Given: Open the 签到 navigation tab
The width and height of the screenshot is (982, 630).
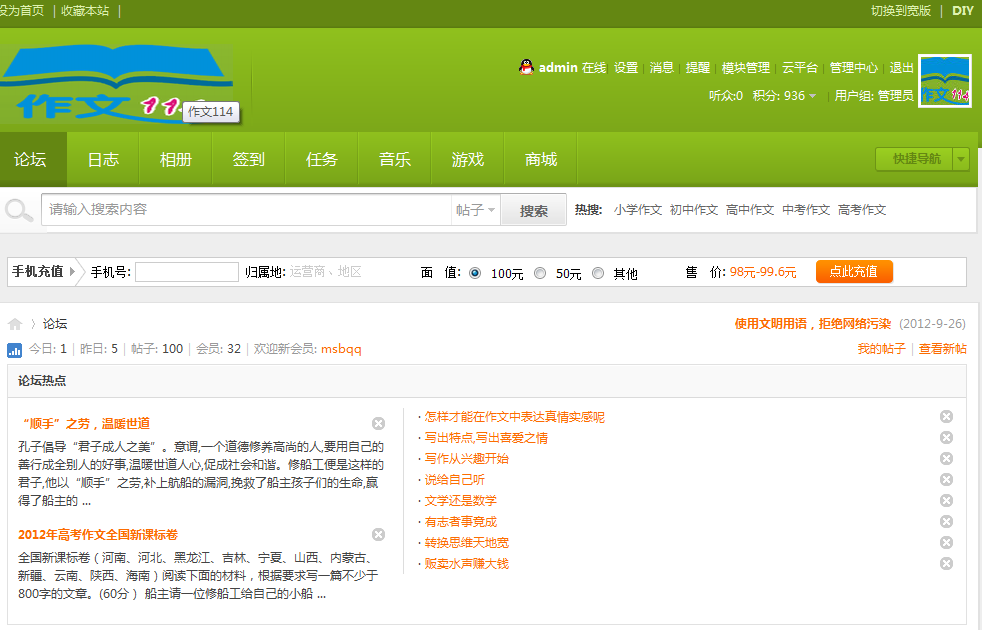Looking at the screenshot, I should pos(249,160).
